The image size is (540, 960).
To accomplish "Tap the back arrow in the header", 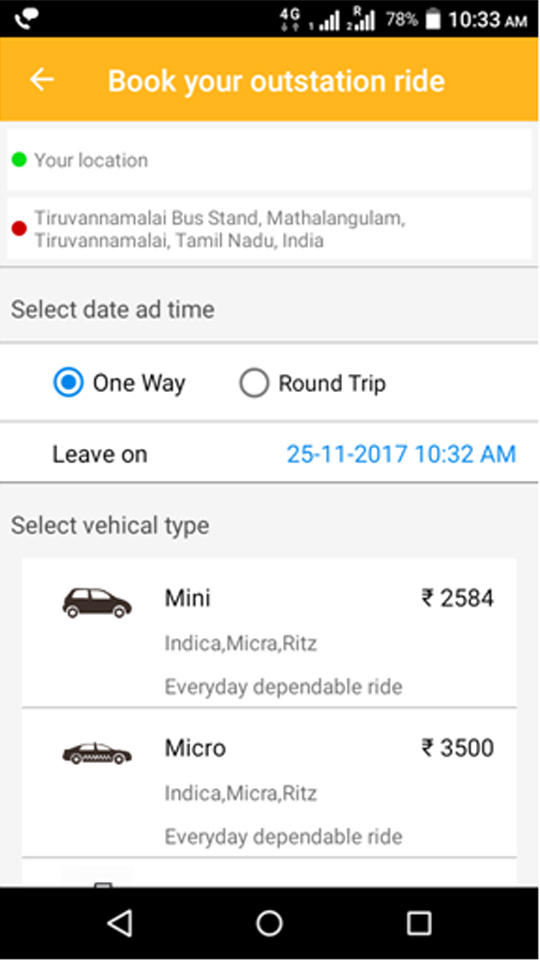I will pos(42,80).
